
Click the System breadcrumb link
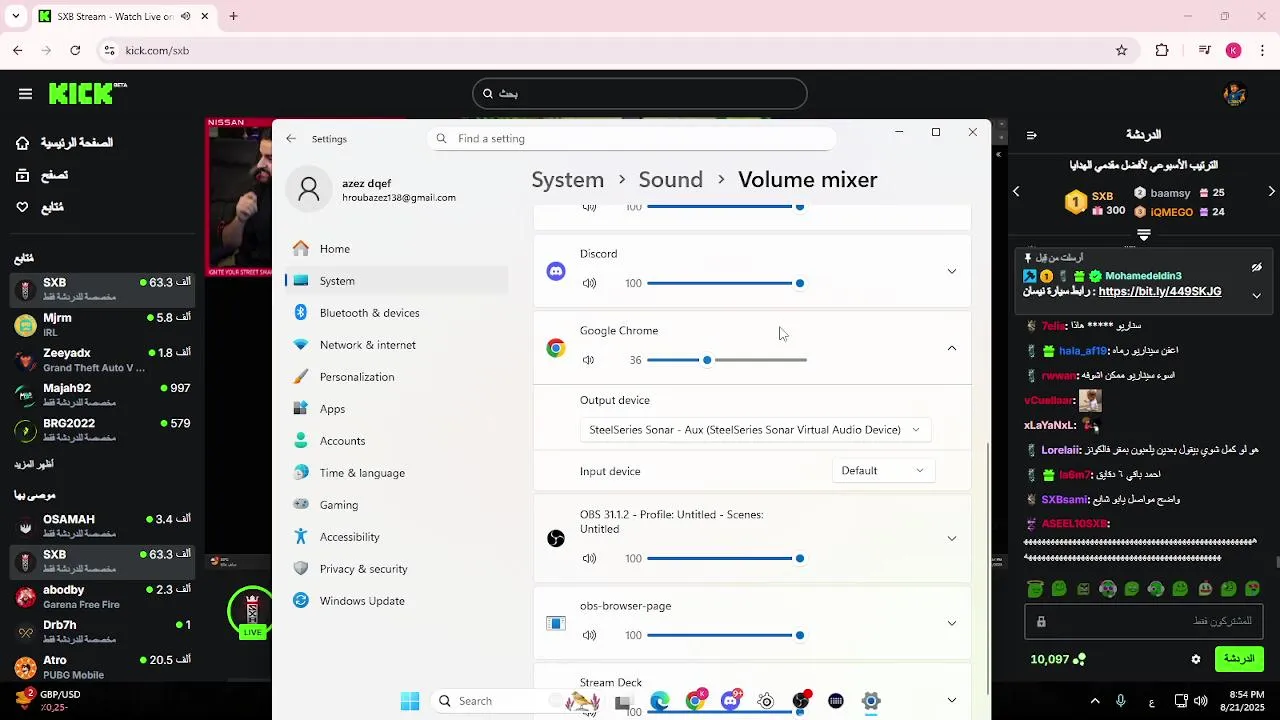tap(568, 180)
